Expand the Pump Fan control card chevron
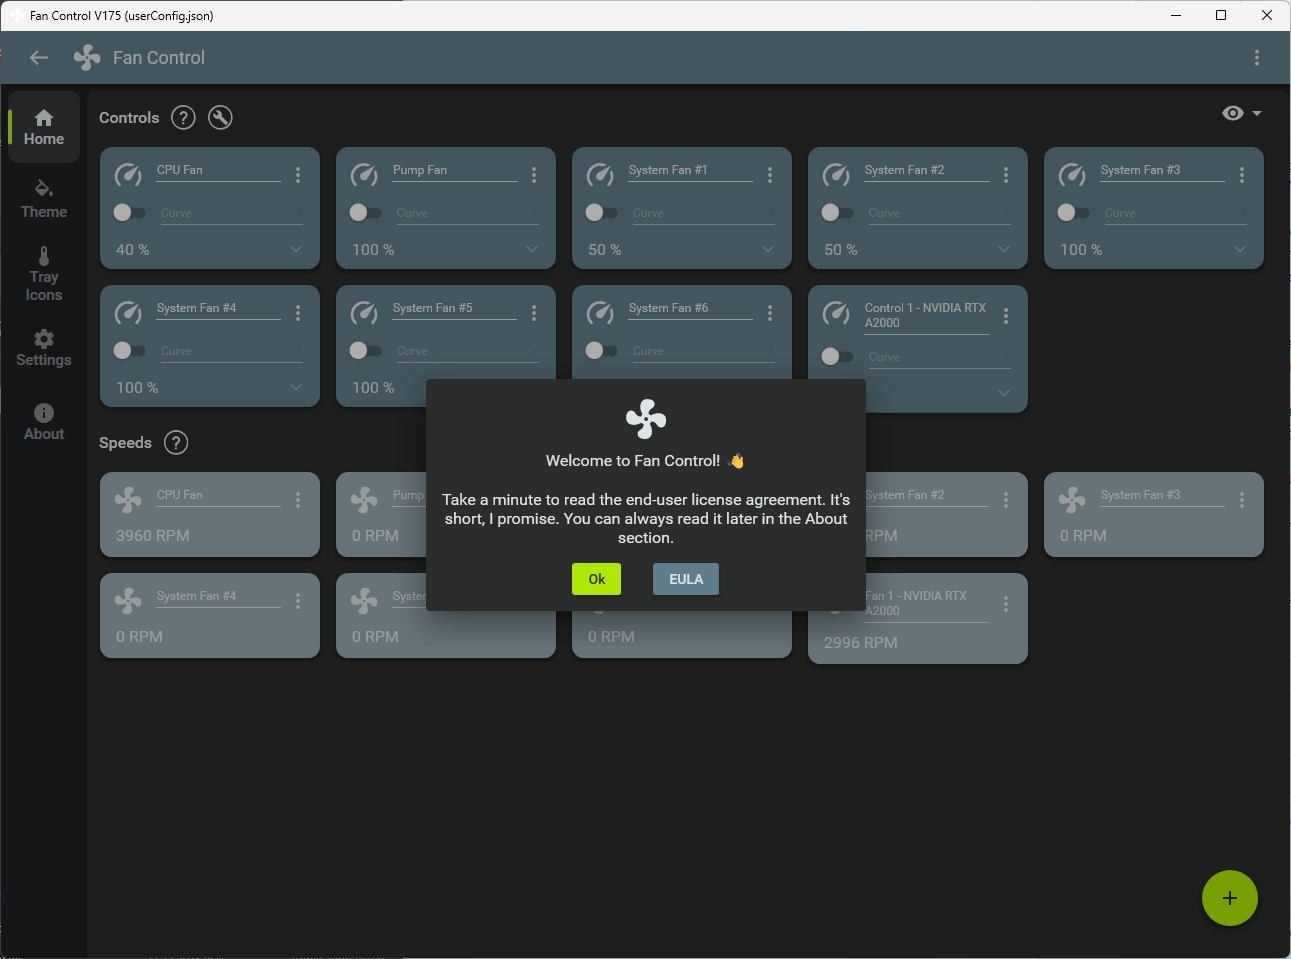The width and height of the screenshot is (1291, 959). click(x=532, y=249)
